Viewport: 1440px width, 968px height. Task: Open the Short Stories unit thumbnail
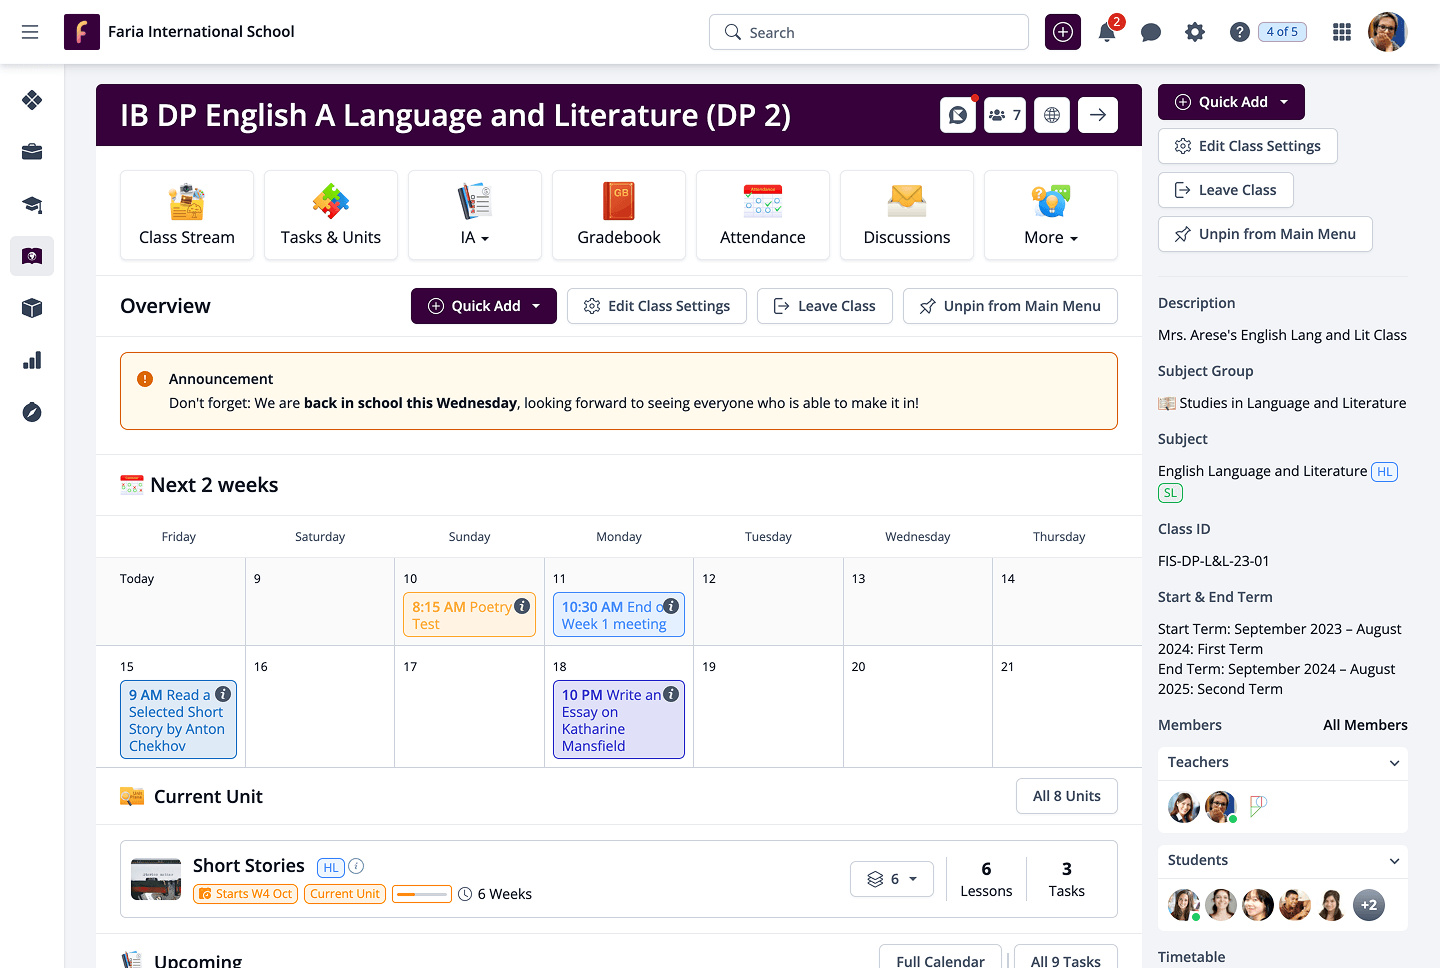(156, 880)
